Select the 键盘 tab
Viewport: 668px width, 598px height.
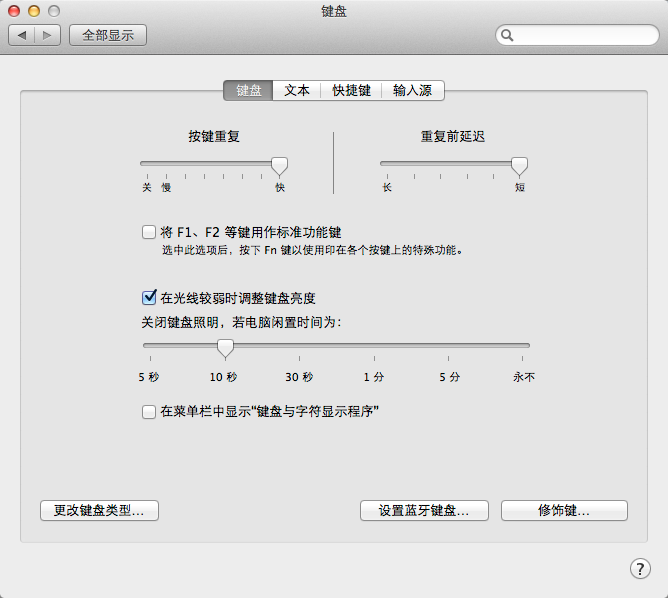coord(248,90)
